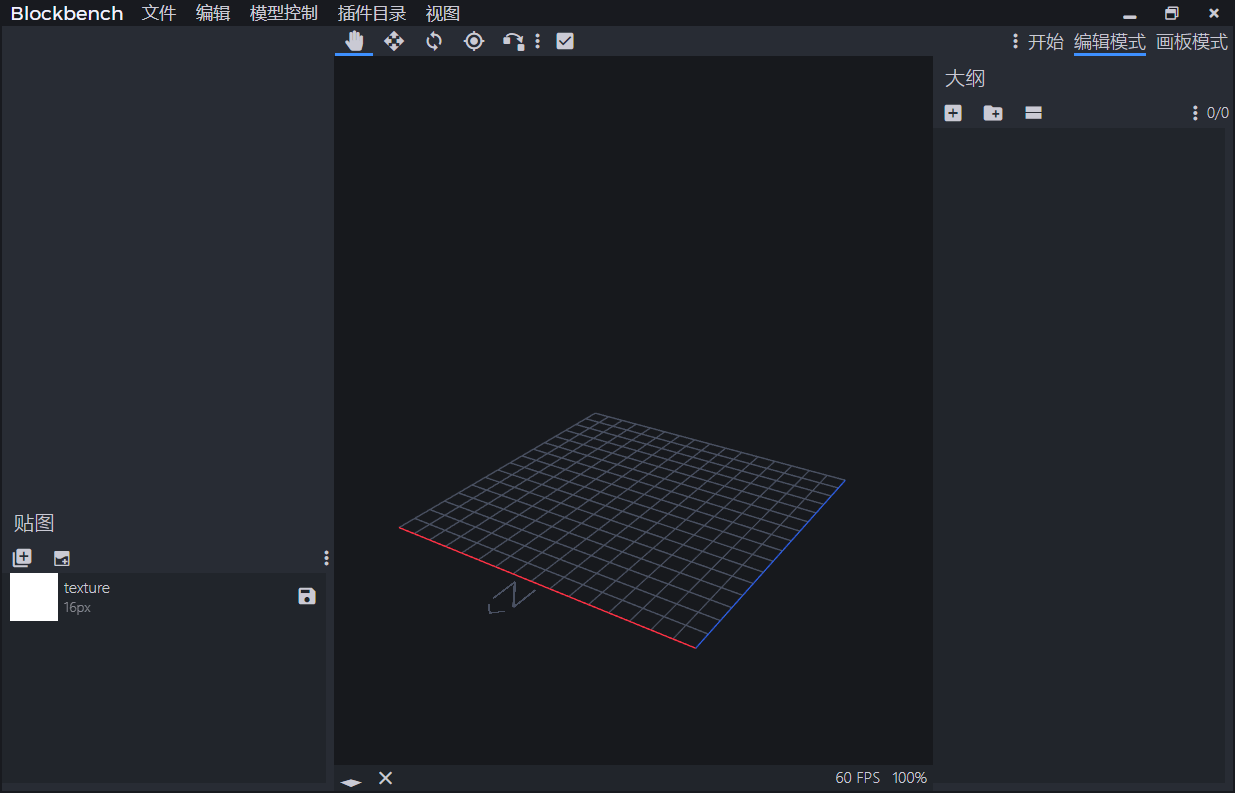Select the white texture thumbnail

34,597
